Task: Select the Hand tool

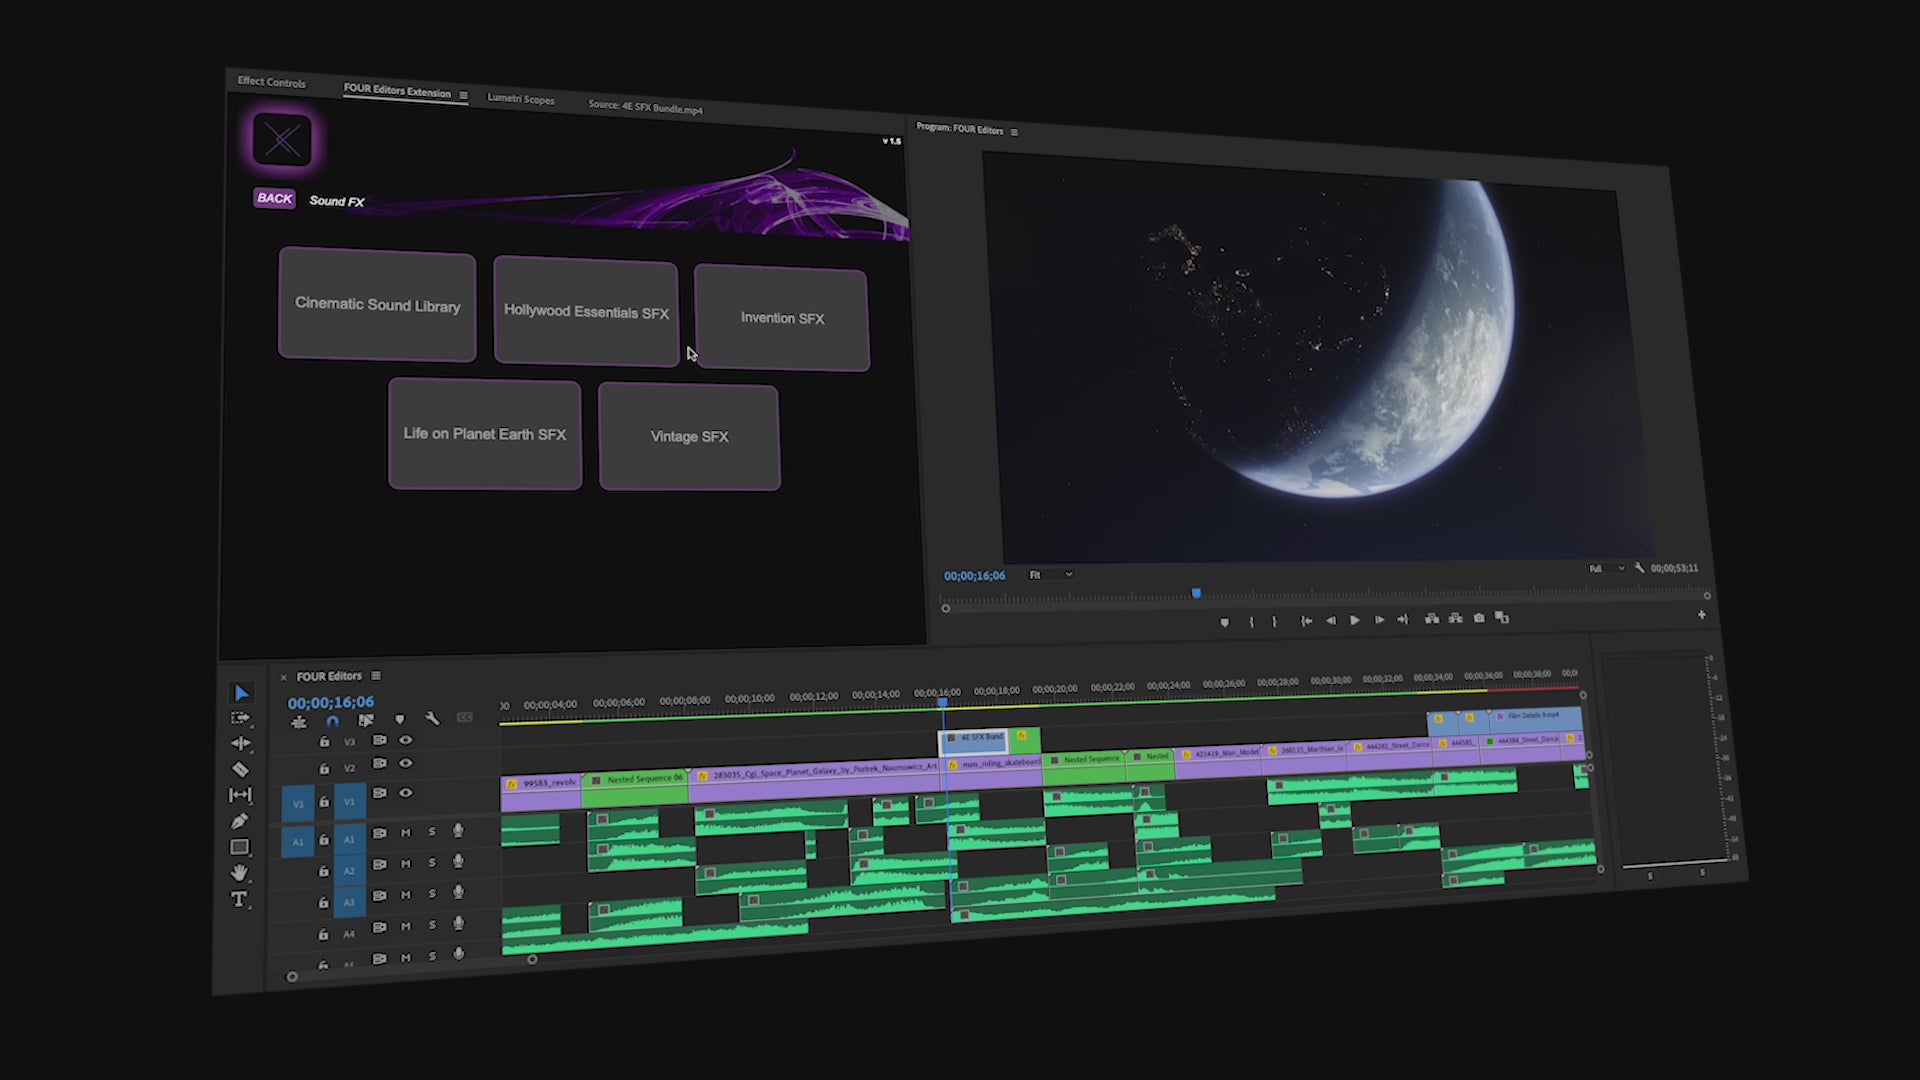Action: click(239, 873)
